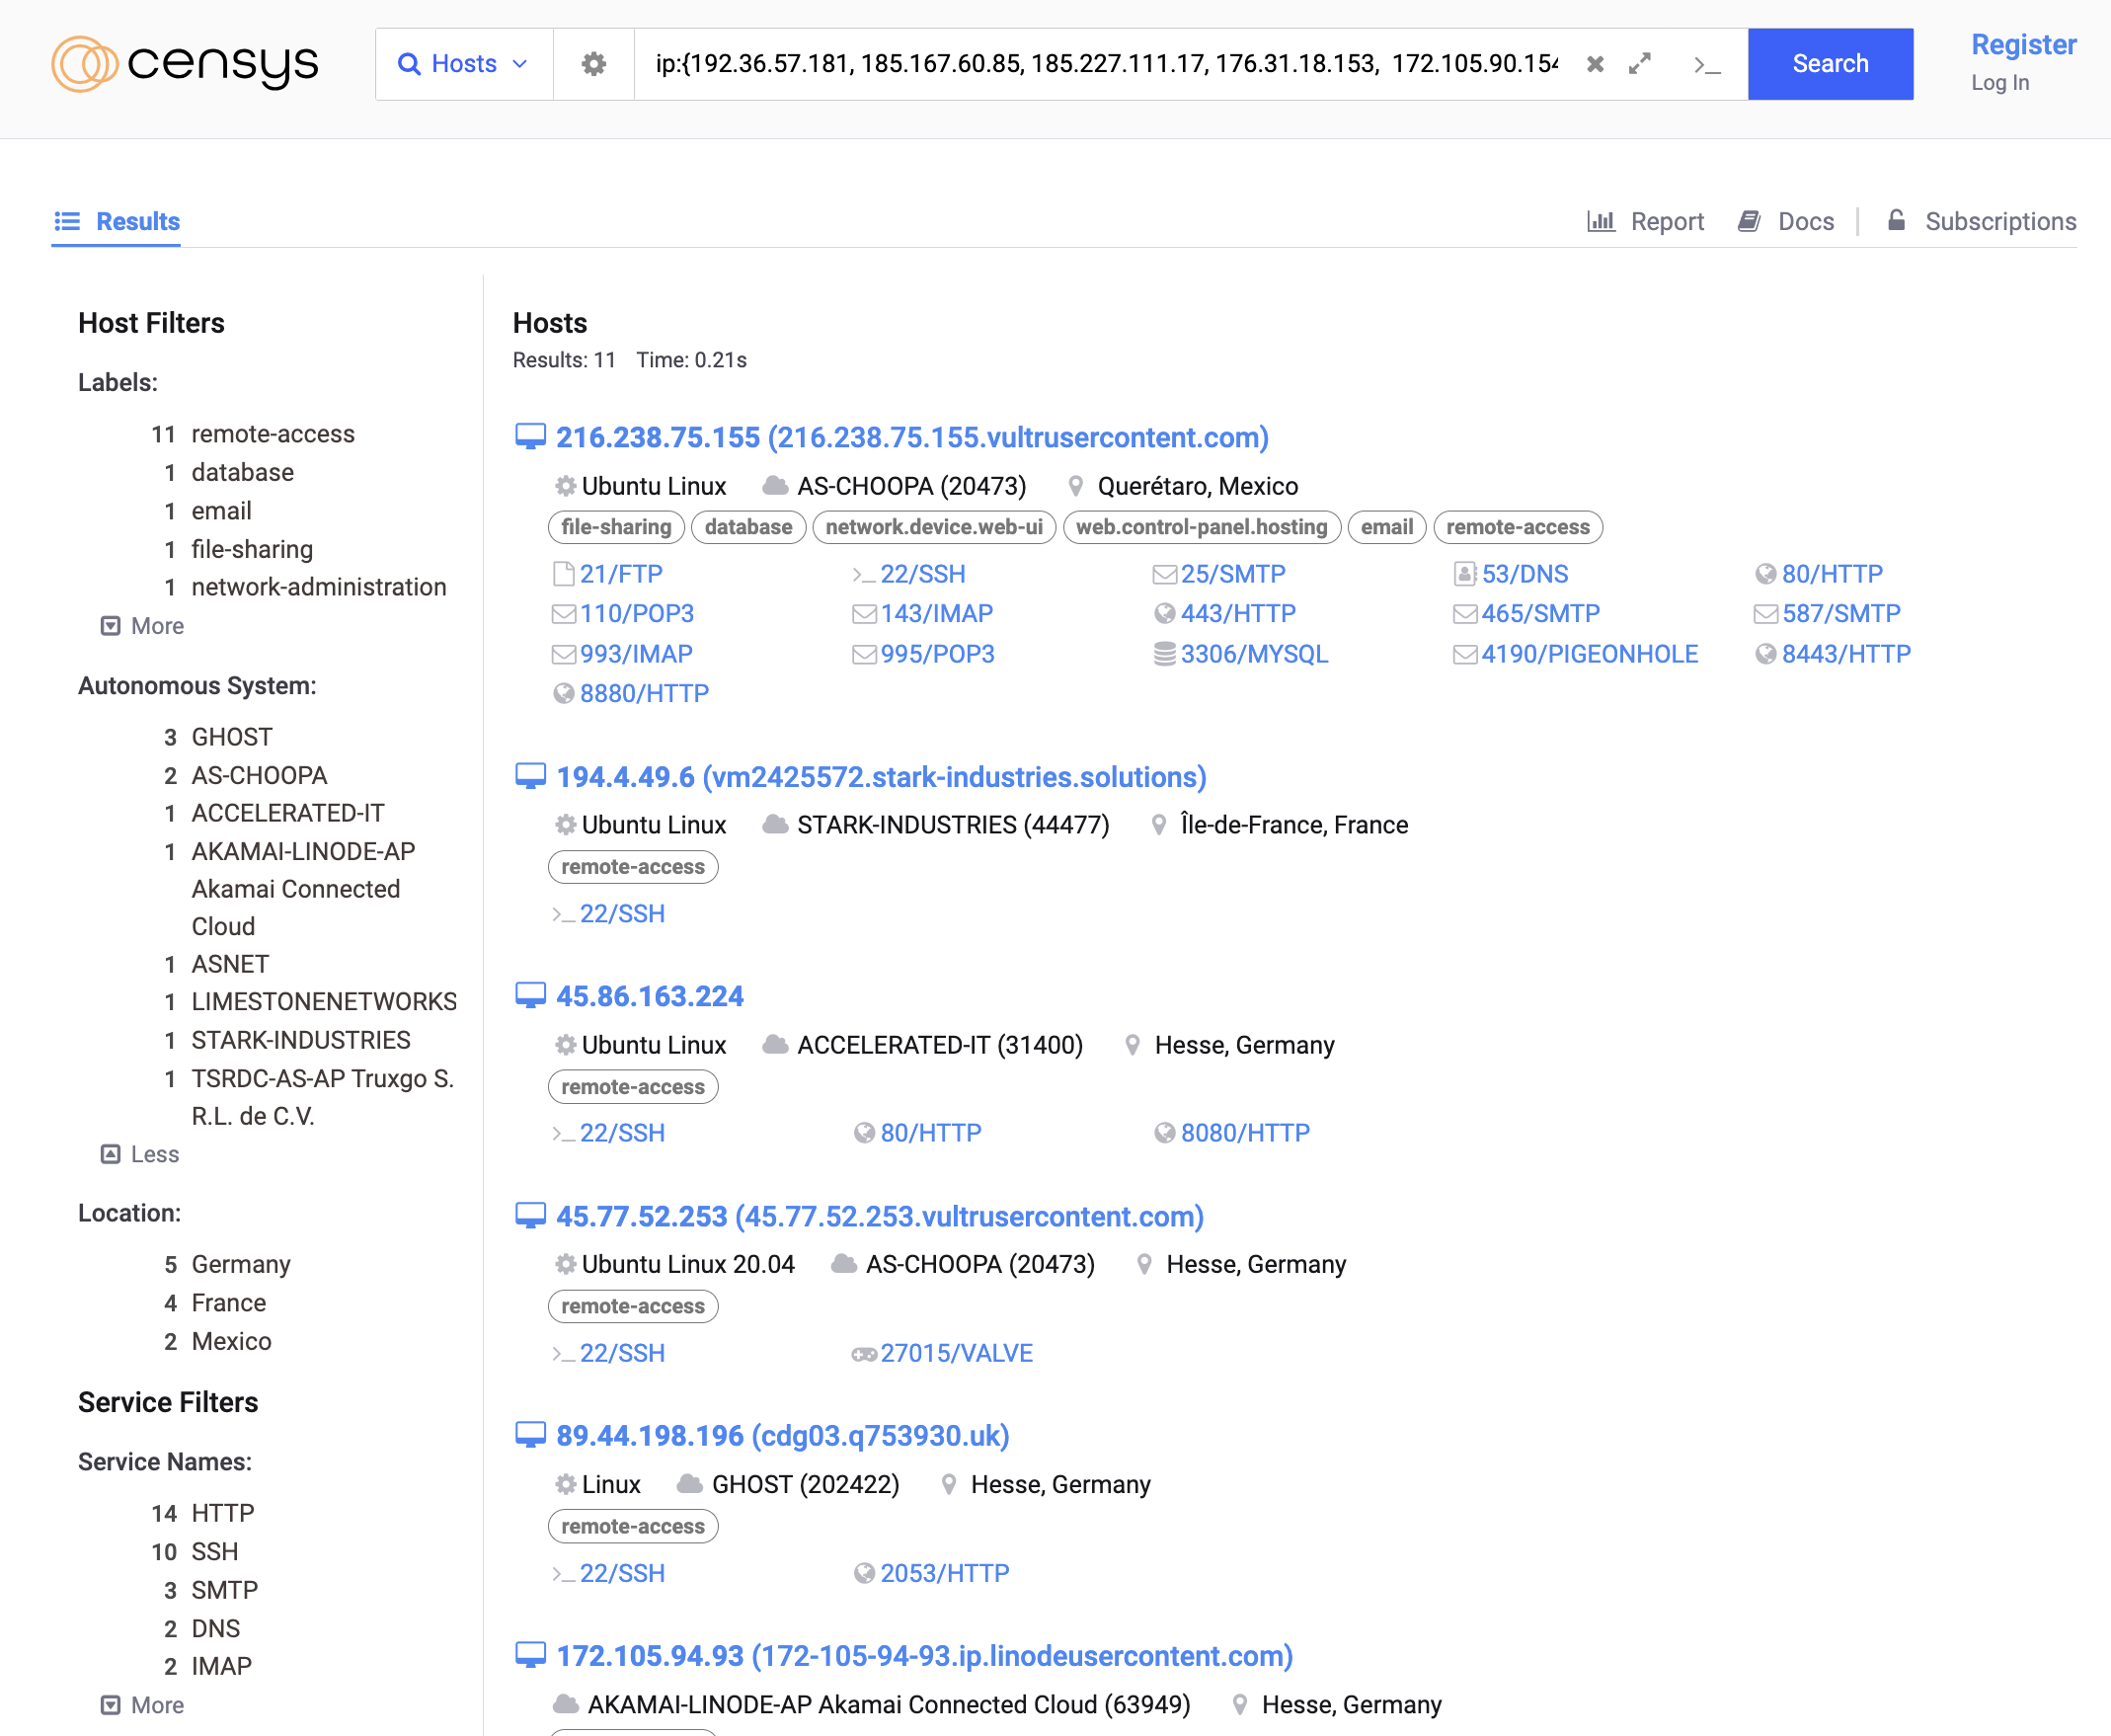Open the Register link

2023,45
